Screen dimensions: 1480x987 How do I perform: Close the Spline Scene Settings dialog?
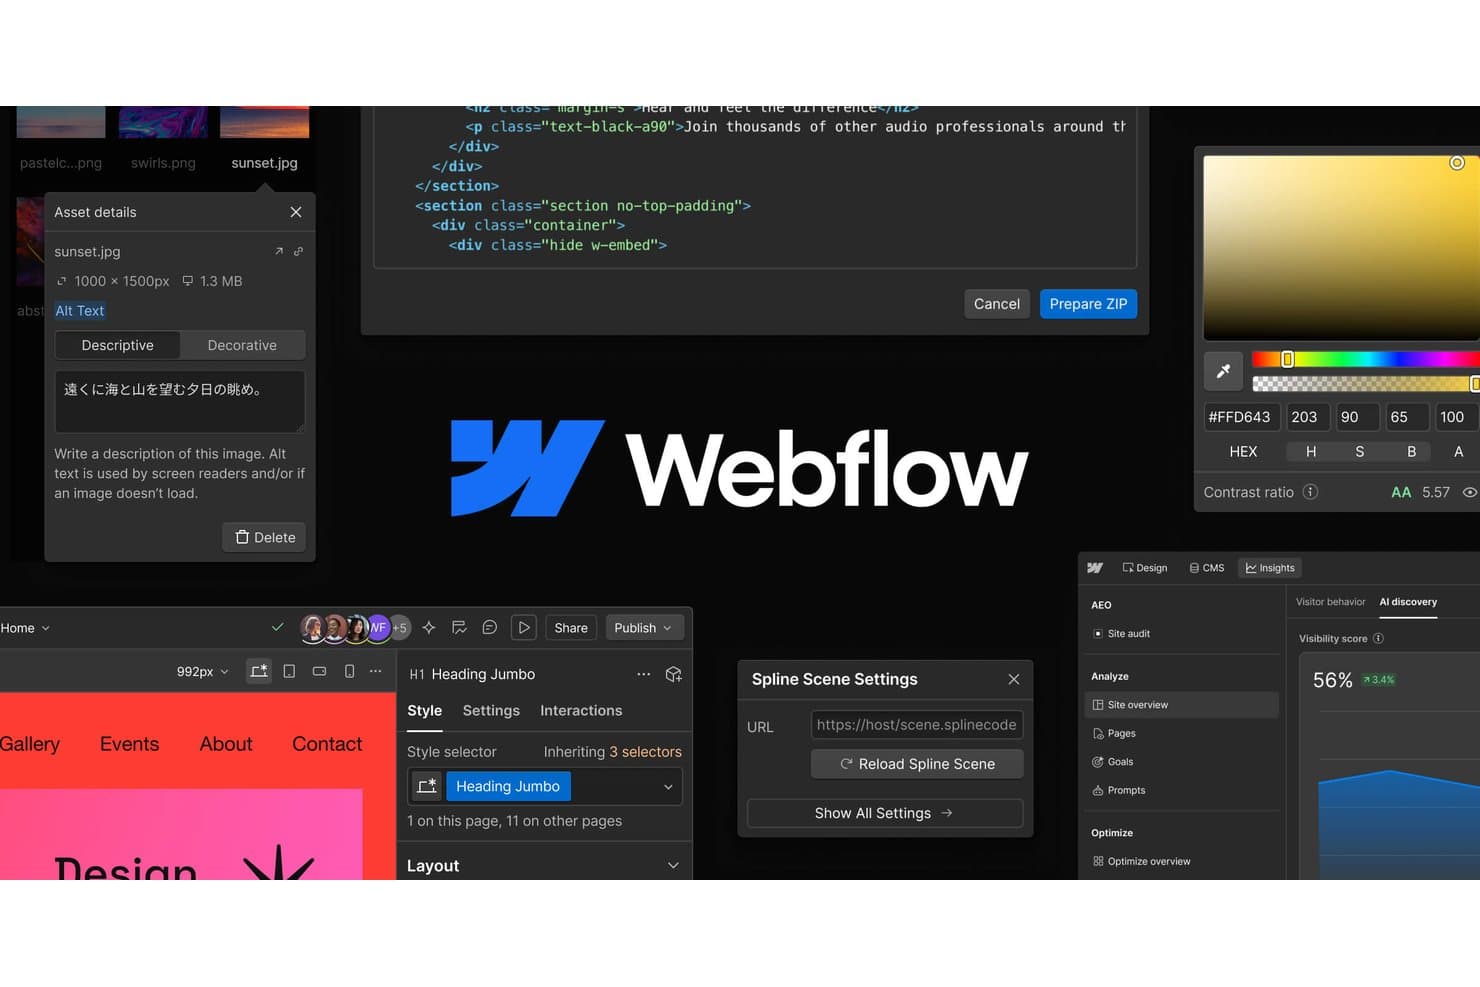[1014, 679]
